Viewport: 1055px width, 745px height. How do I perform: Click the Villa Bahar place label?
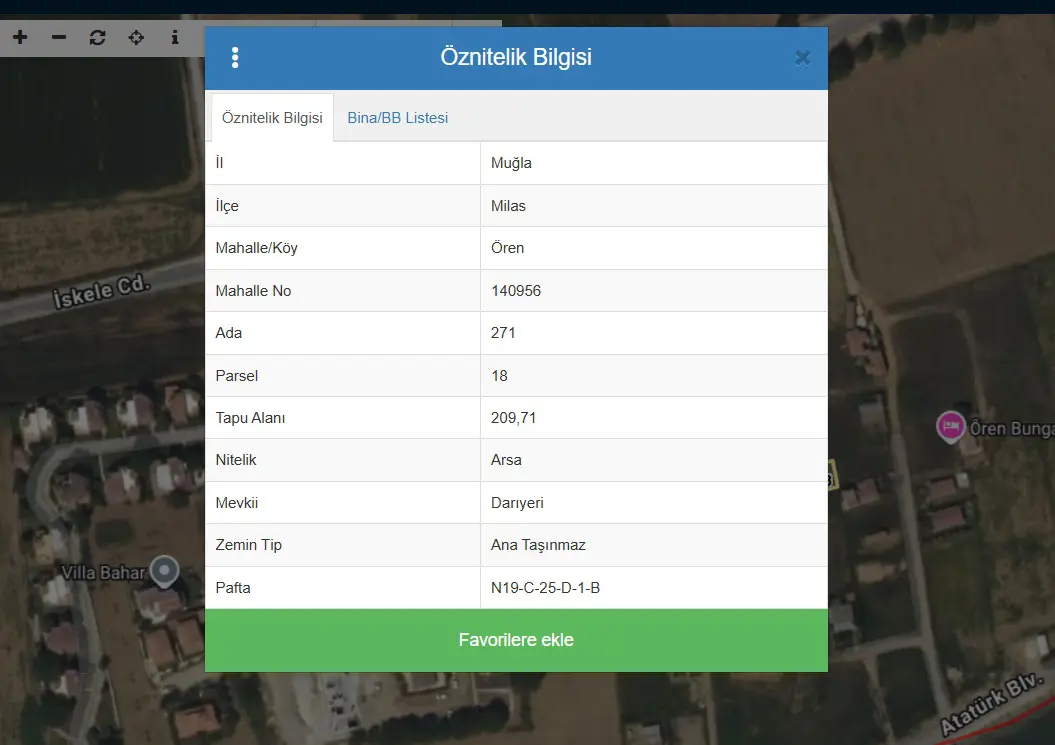tap(103, 573)
